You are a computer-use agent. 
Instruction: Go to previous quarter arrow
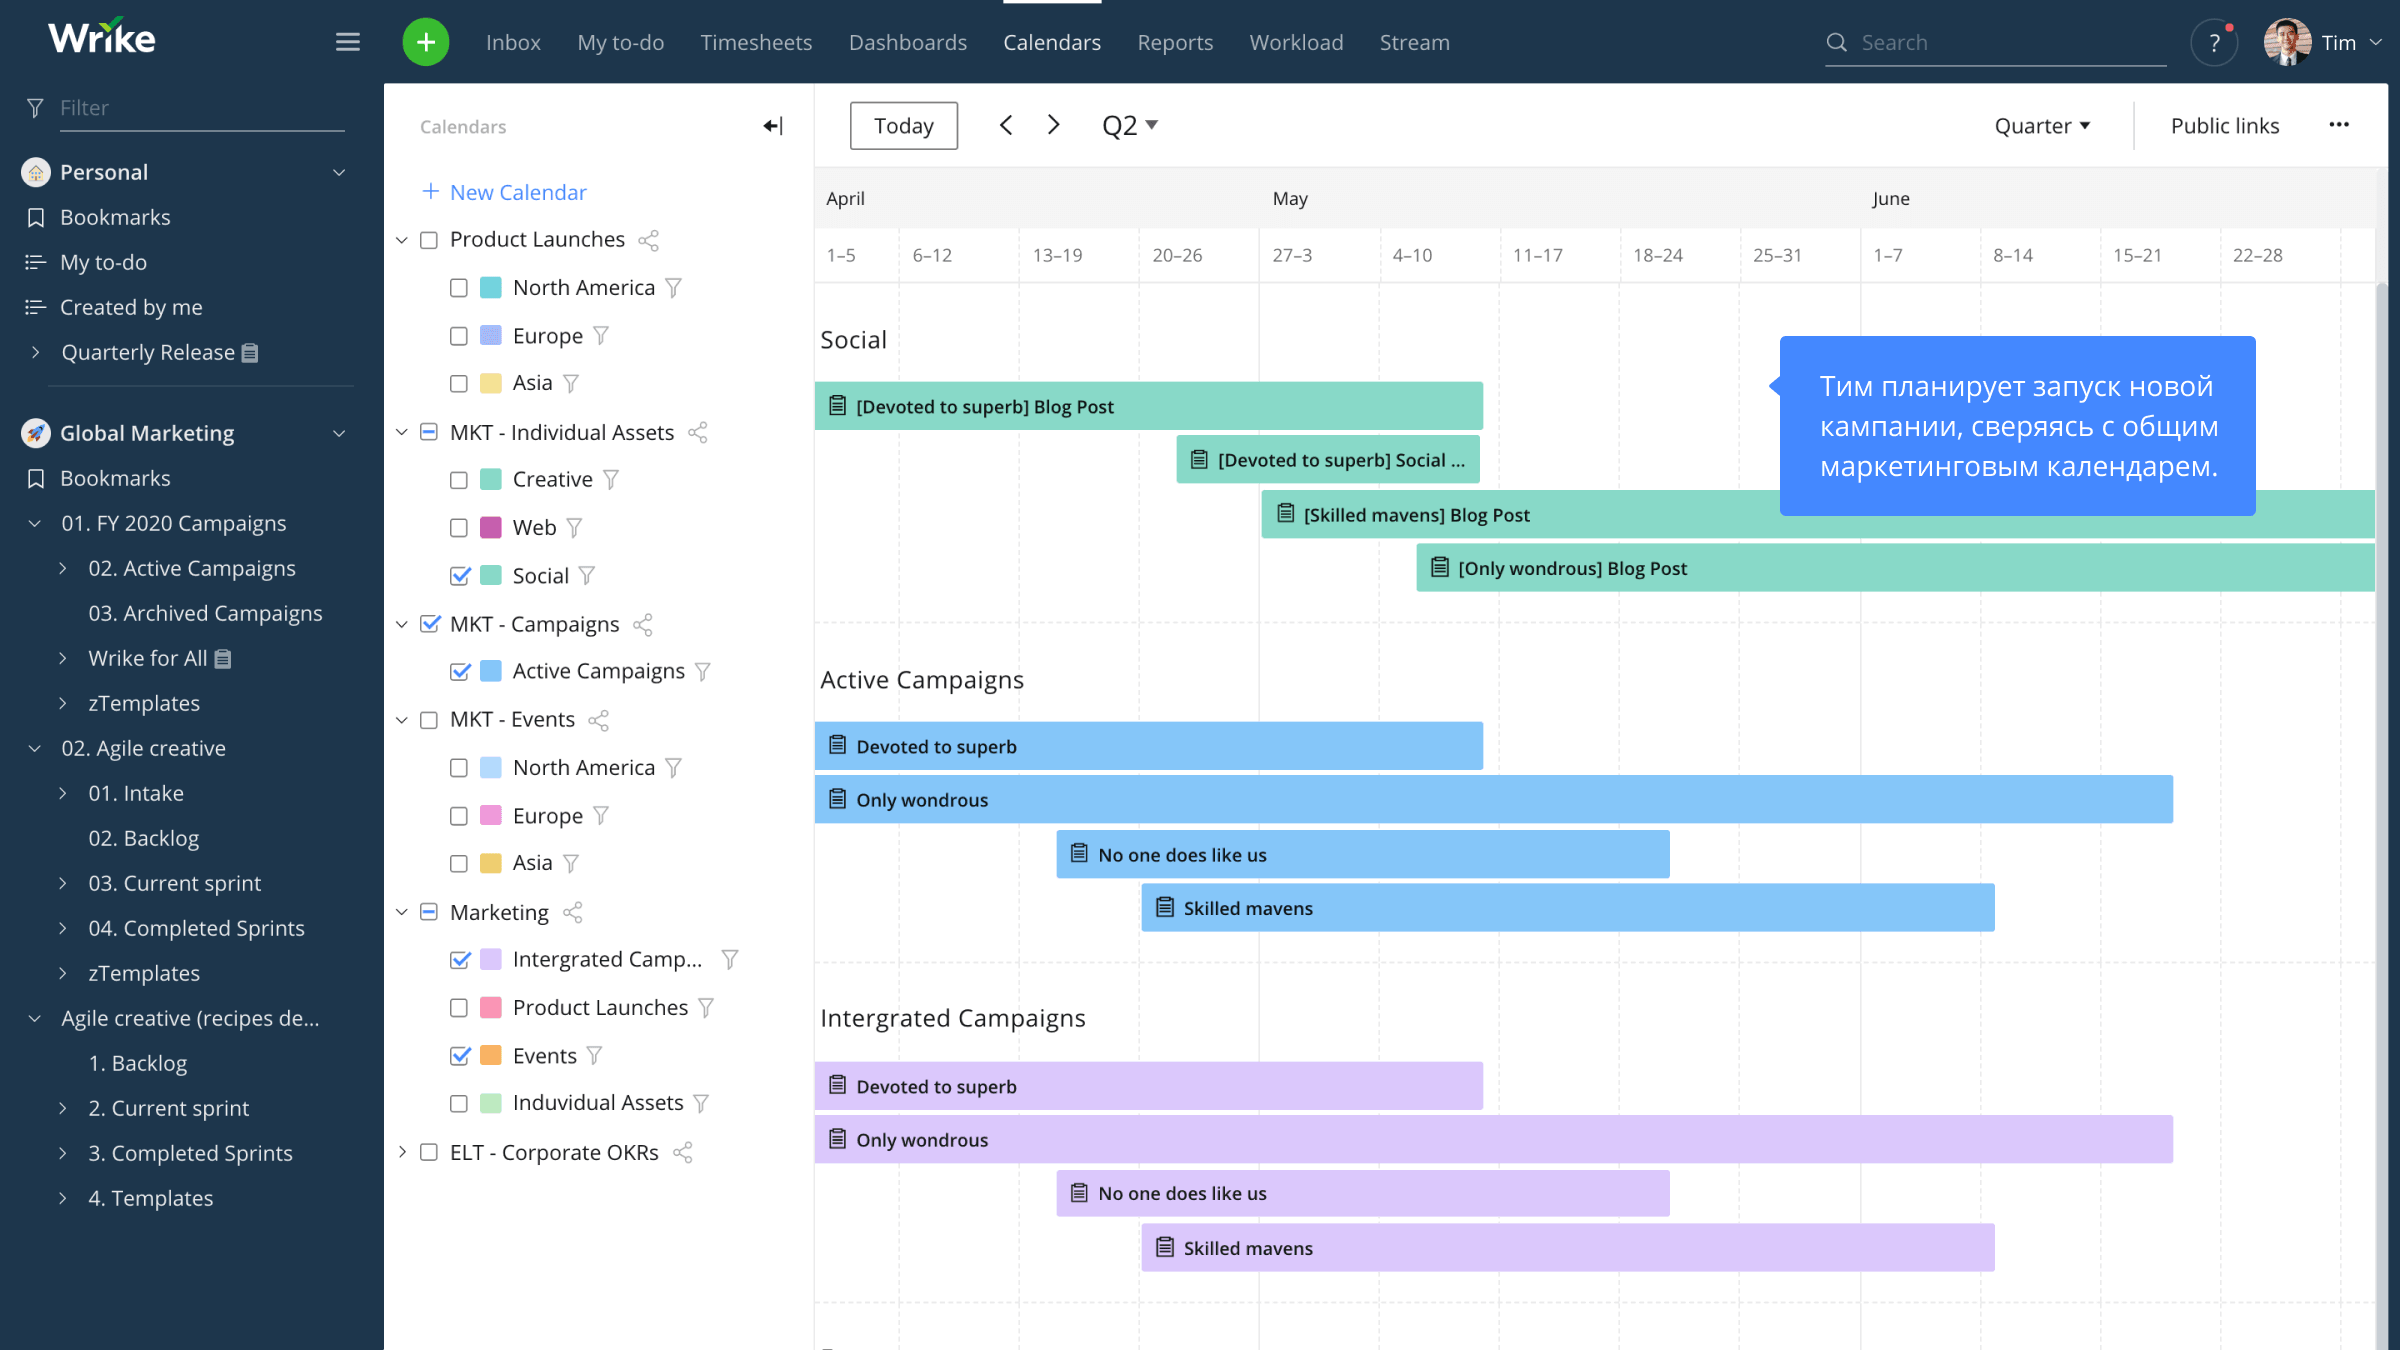coord(1006,125)
